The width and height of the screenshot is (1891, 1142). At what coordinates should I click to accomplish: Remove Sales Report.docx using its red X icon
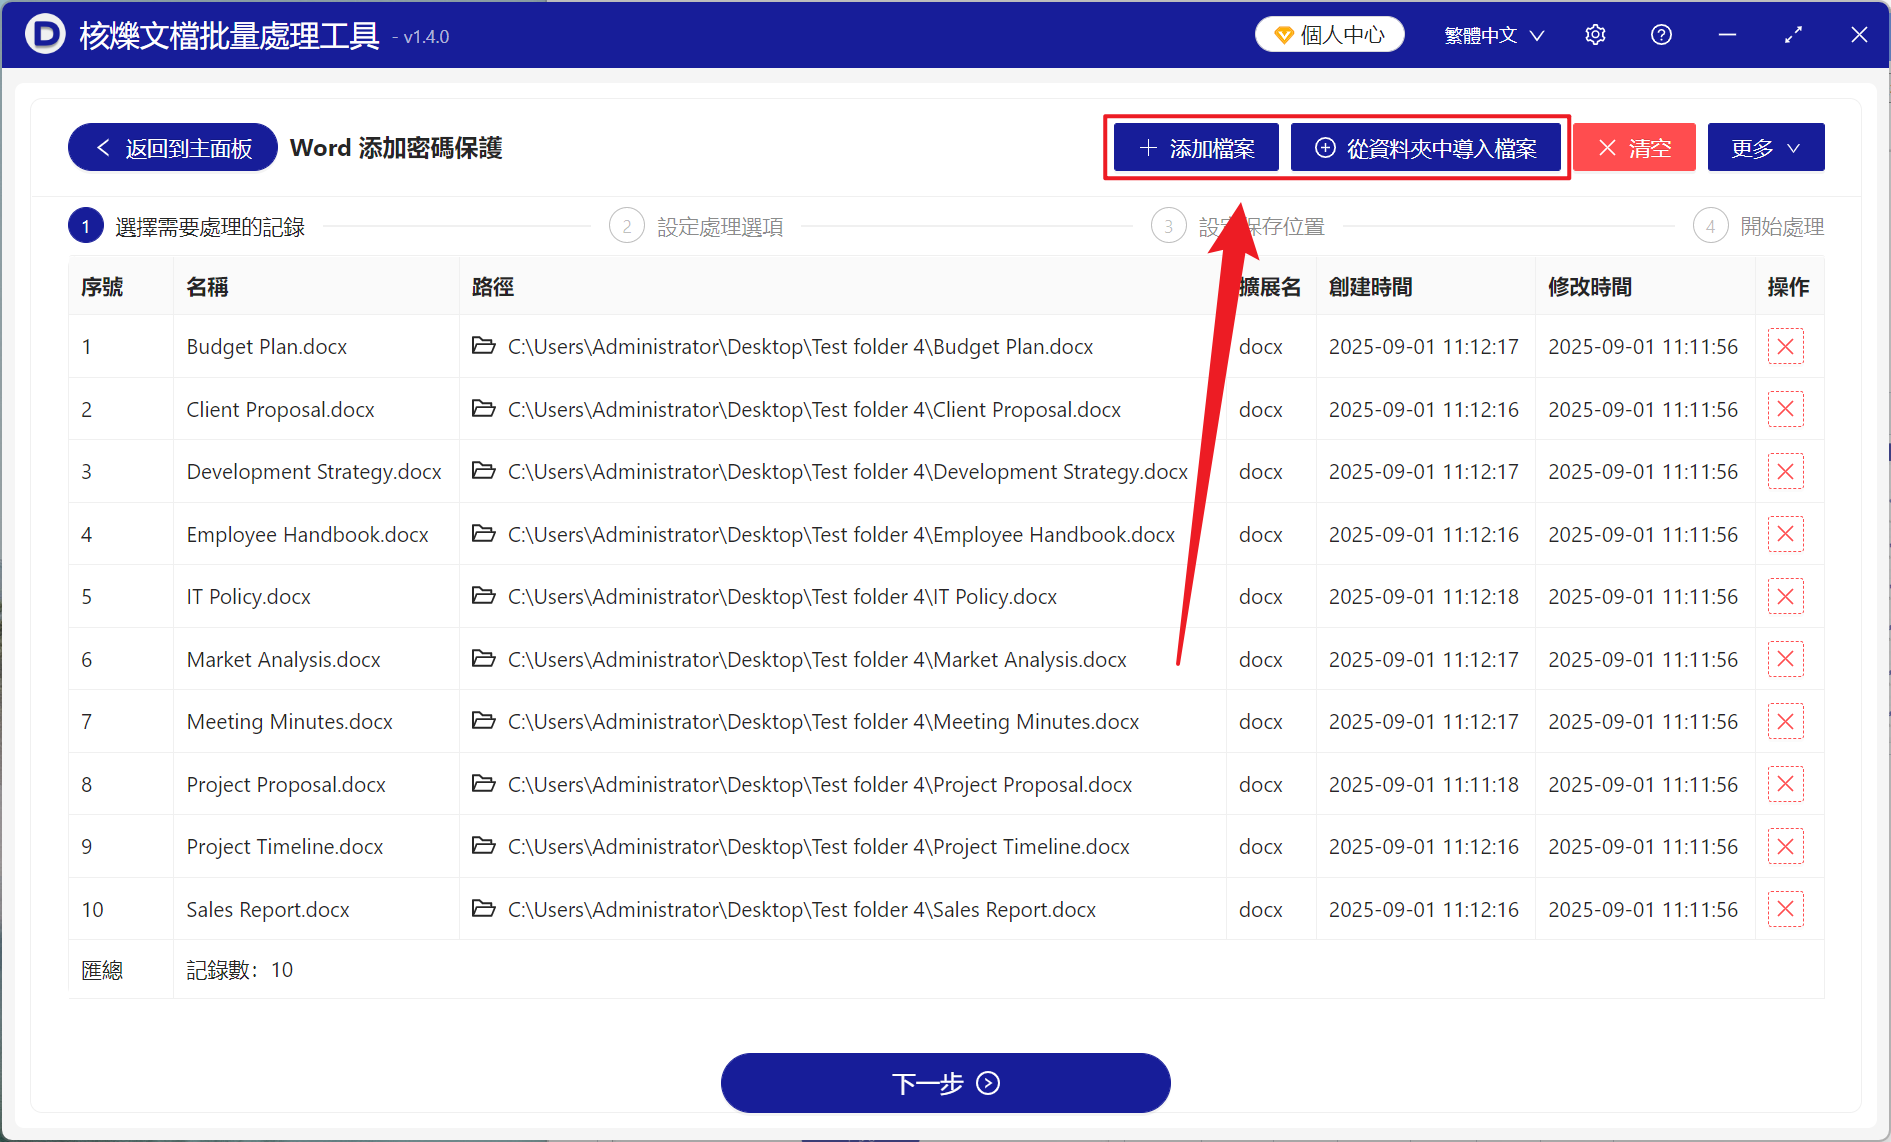tap(1785, 909)
